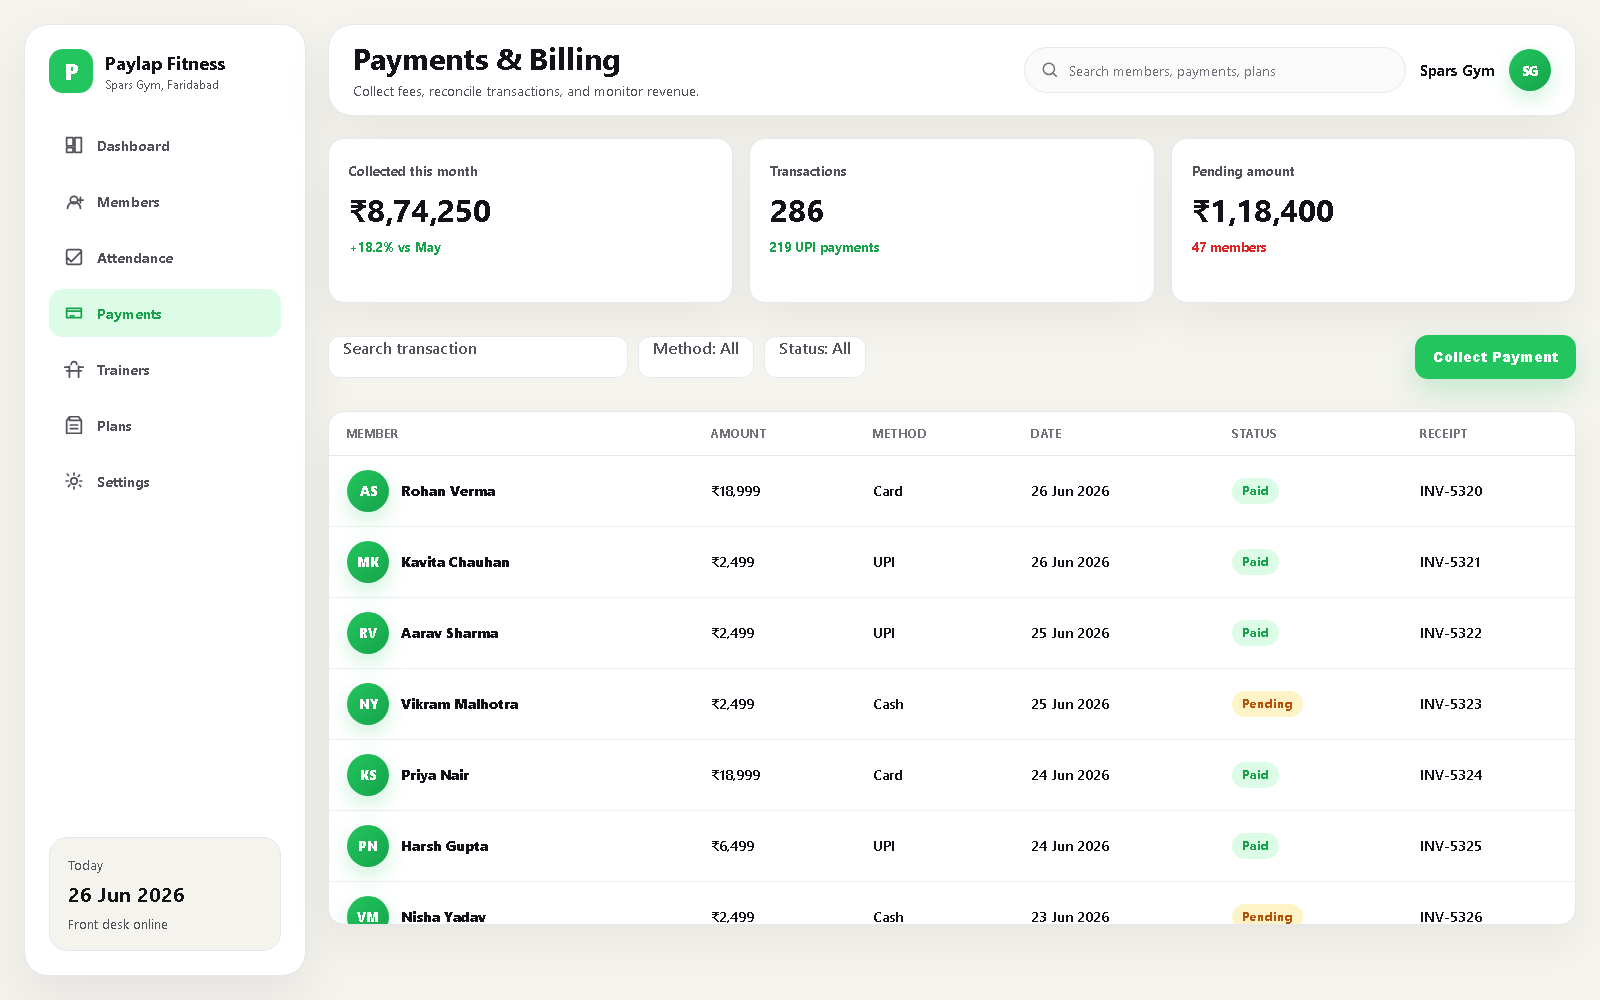Screen dimensions: 1600x1000
Task: Sort by the STATUS column header
Action: [x=1254, y=433]
